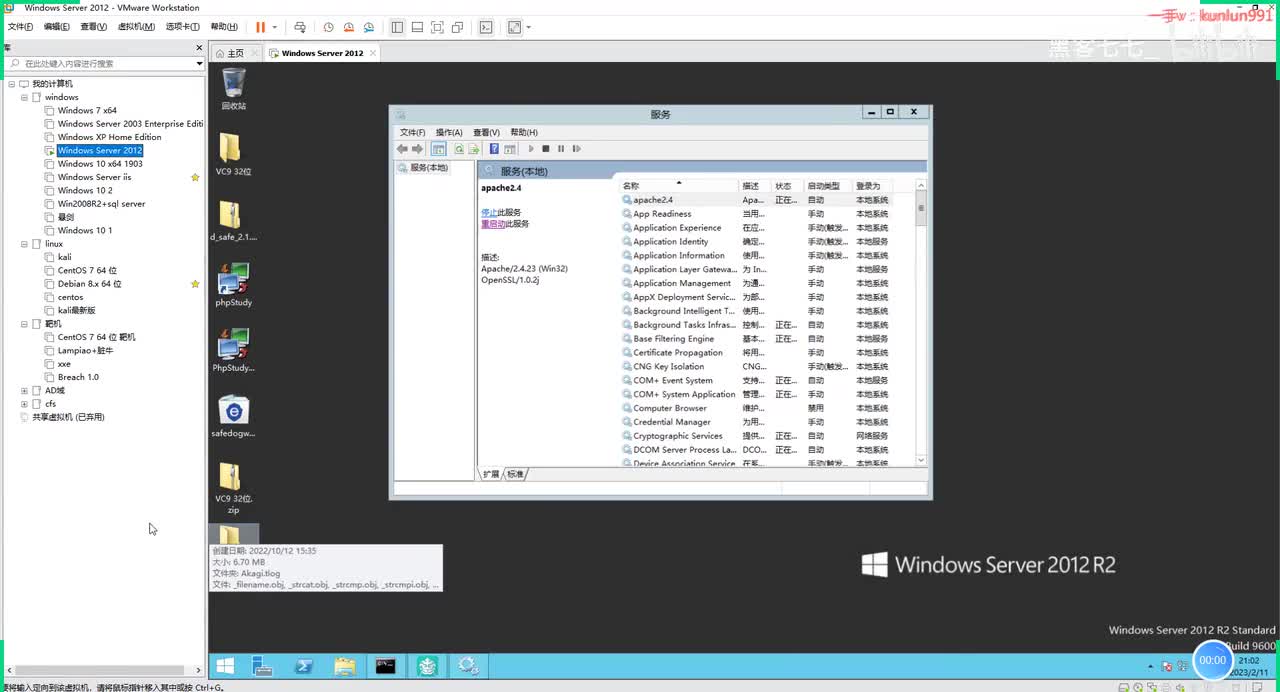Toggle the library sidebar view icon
The image size is (1280, 692).
(x=397, y=27)
